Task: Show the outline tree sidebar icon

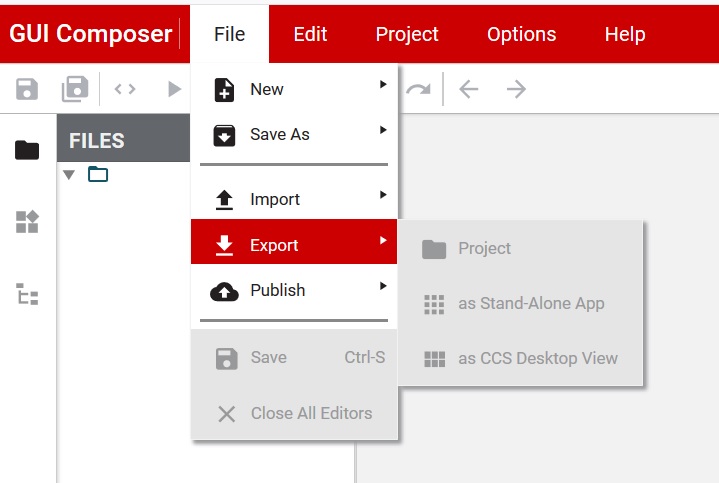Action: coord(27,294)
